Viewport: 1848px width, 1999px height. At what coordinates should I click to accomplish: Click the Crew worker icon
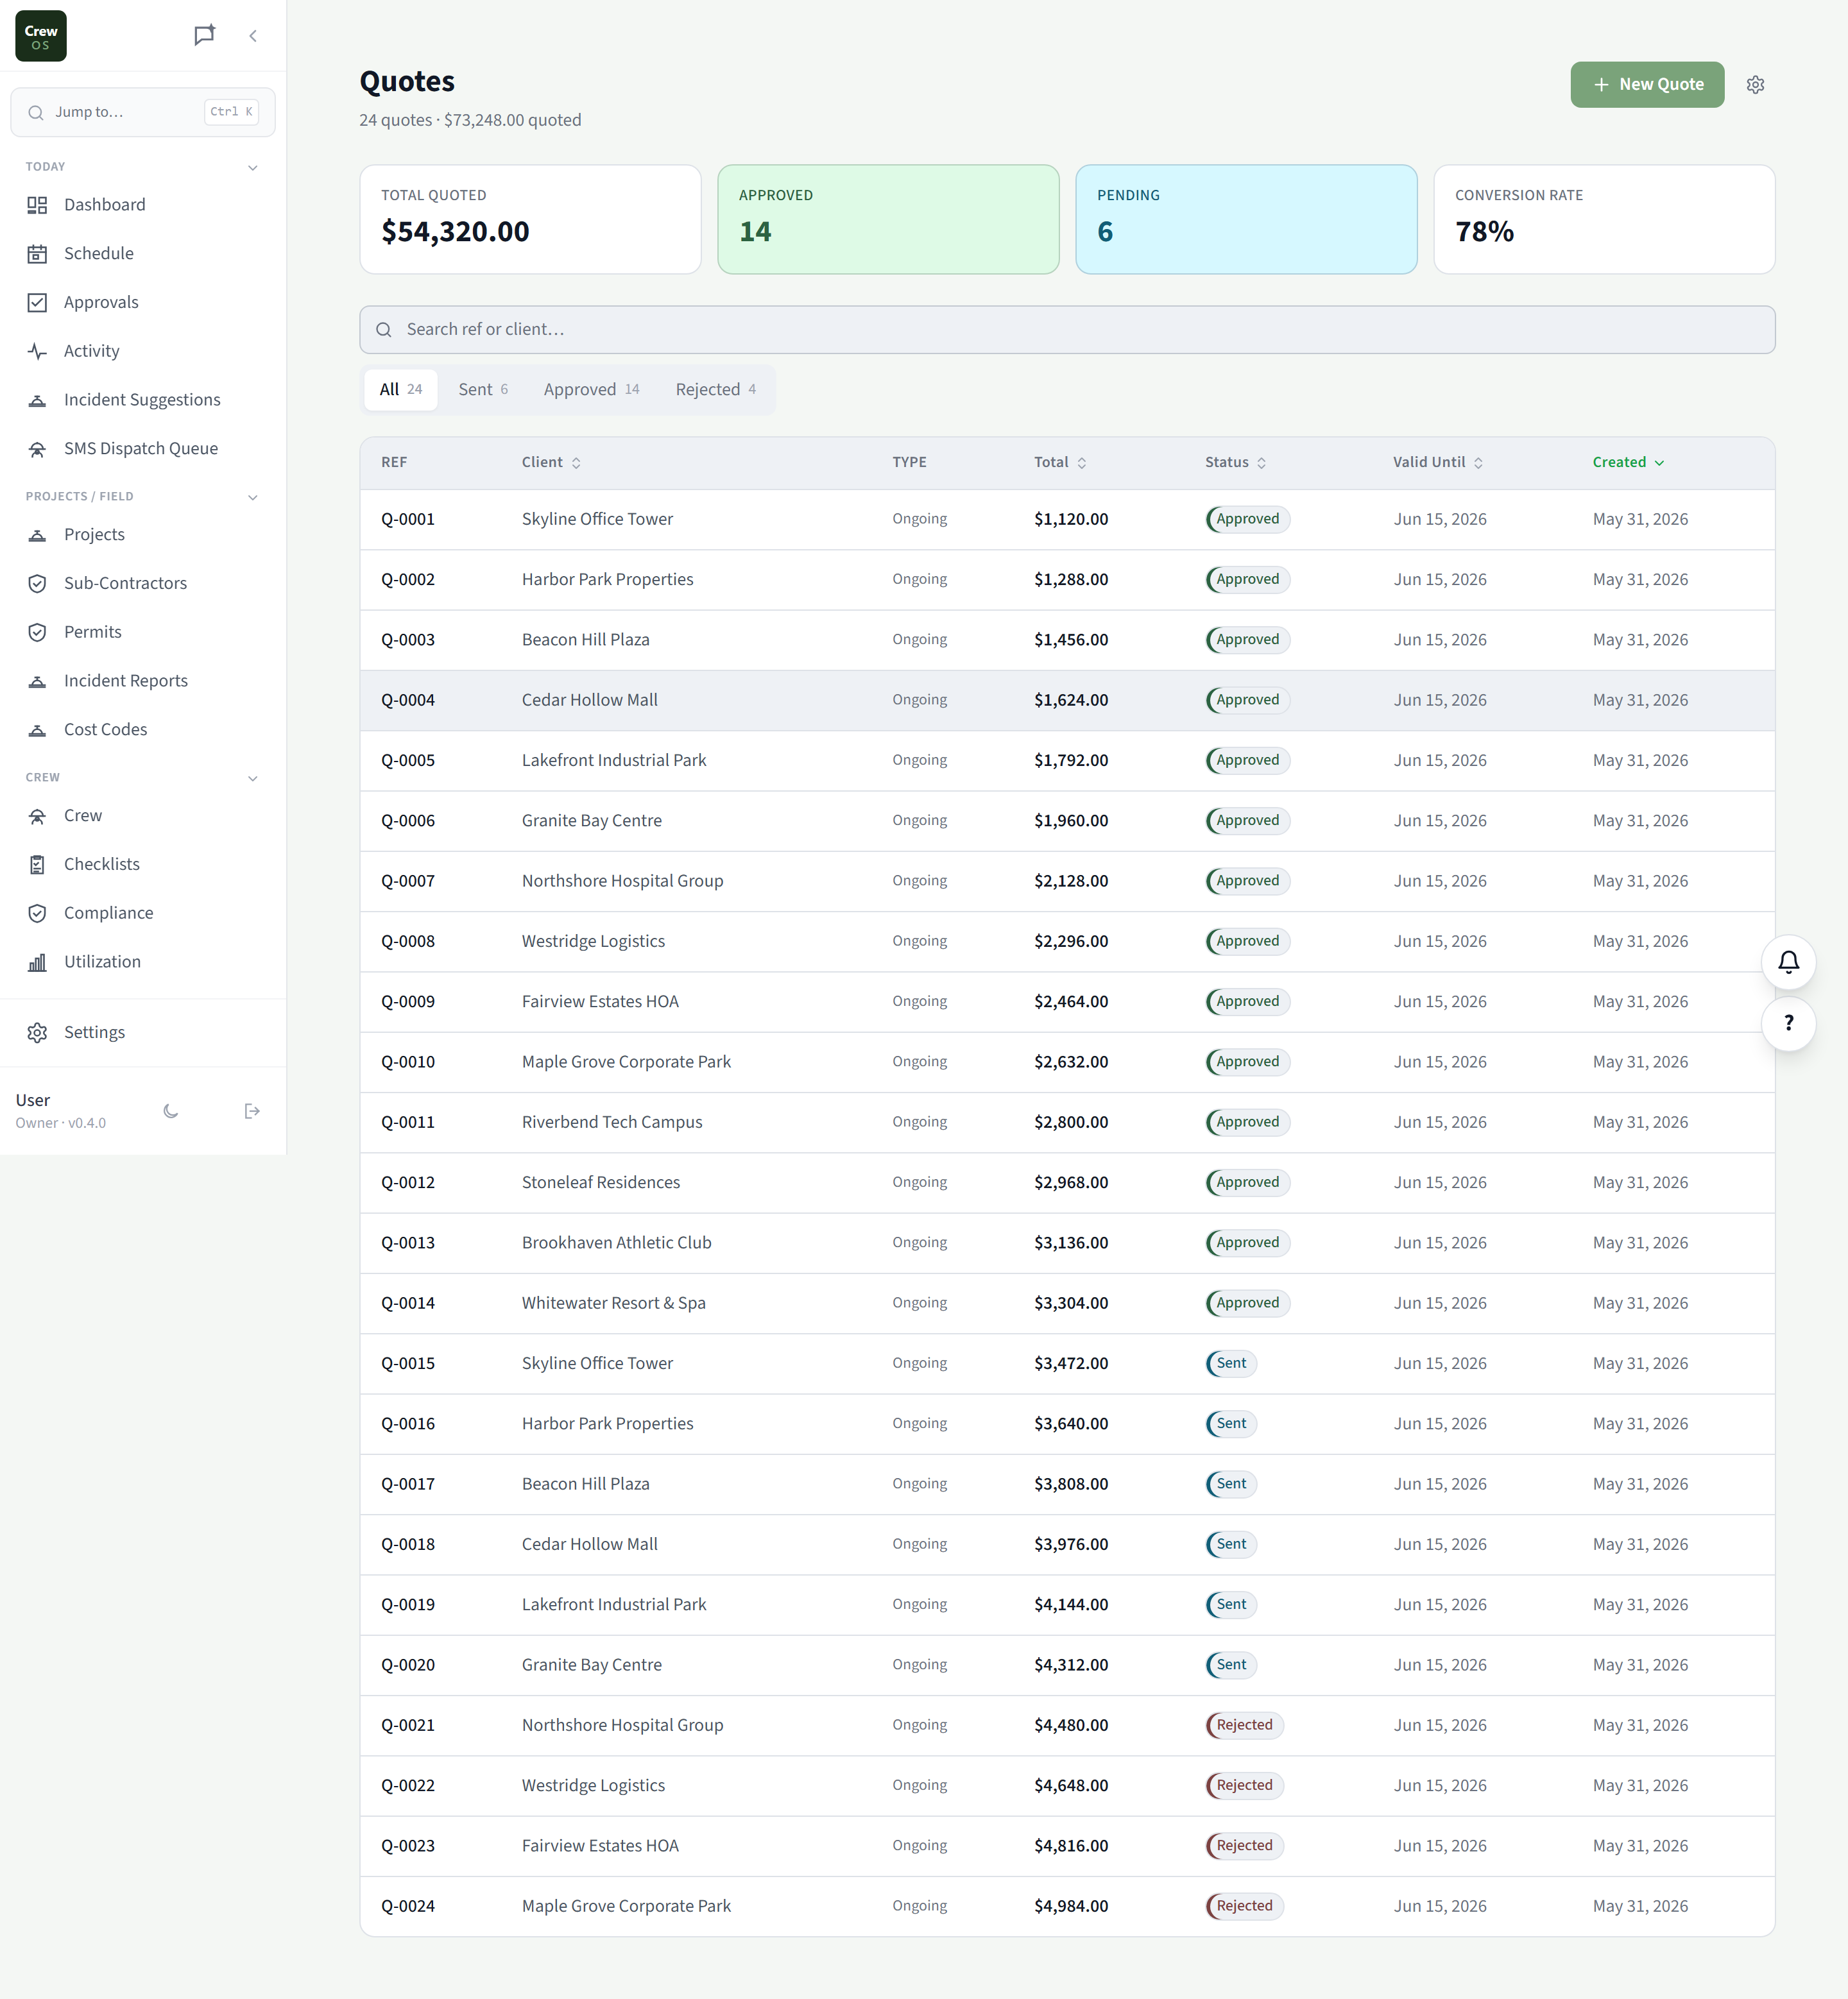coord(37,816)
